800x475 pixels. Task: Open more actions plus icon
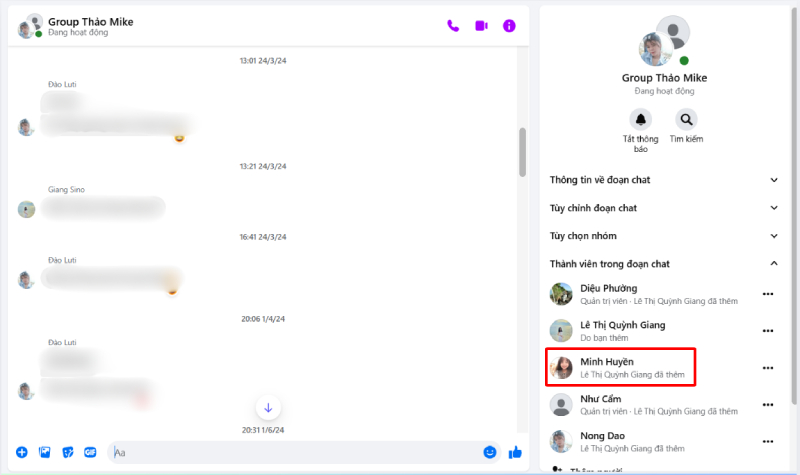point(22,452)
